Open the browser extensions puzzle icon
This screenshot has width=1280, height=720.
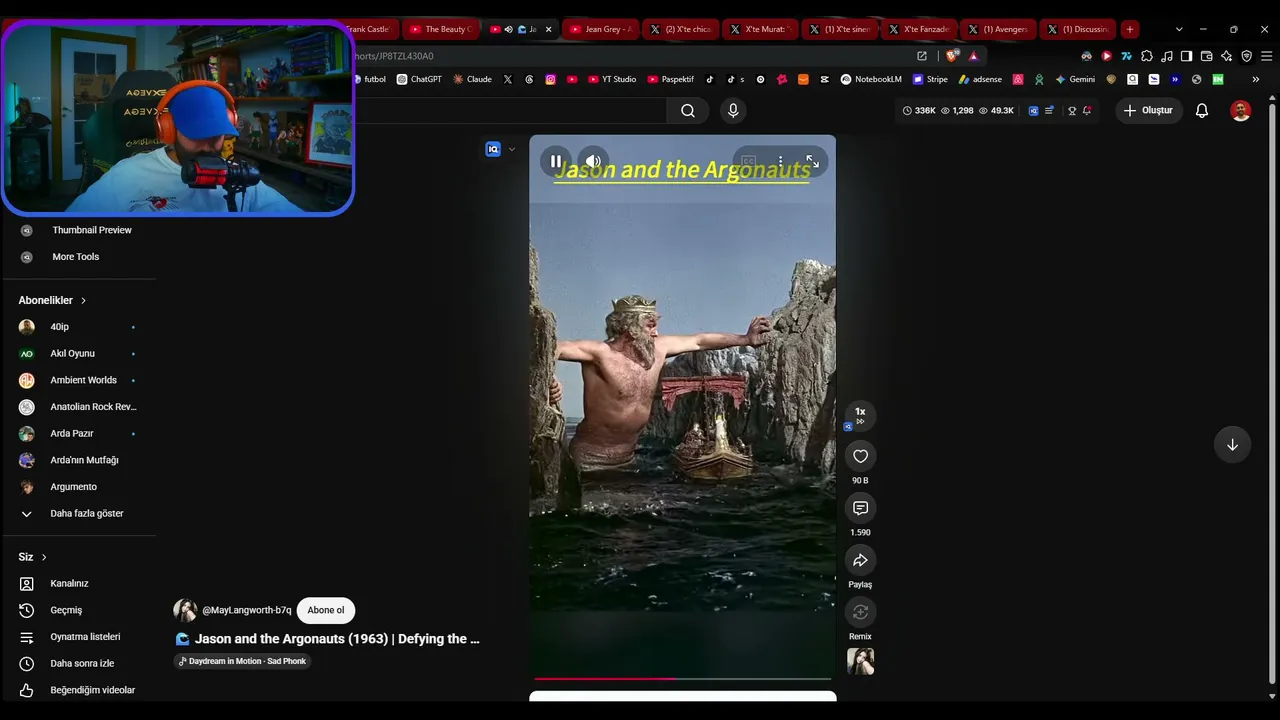1146,56
